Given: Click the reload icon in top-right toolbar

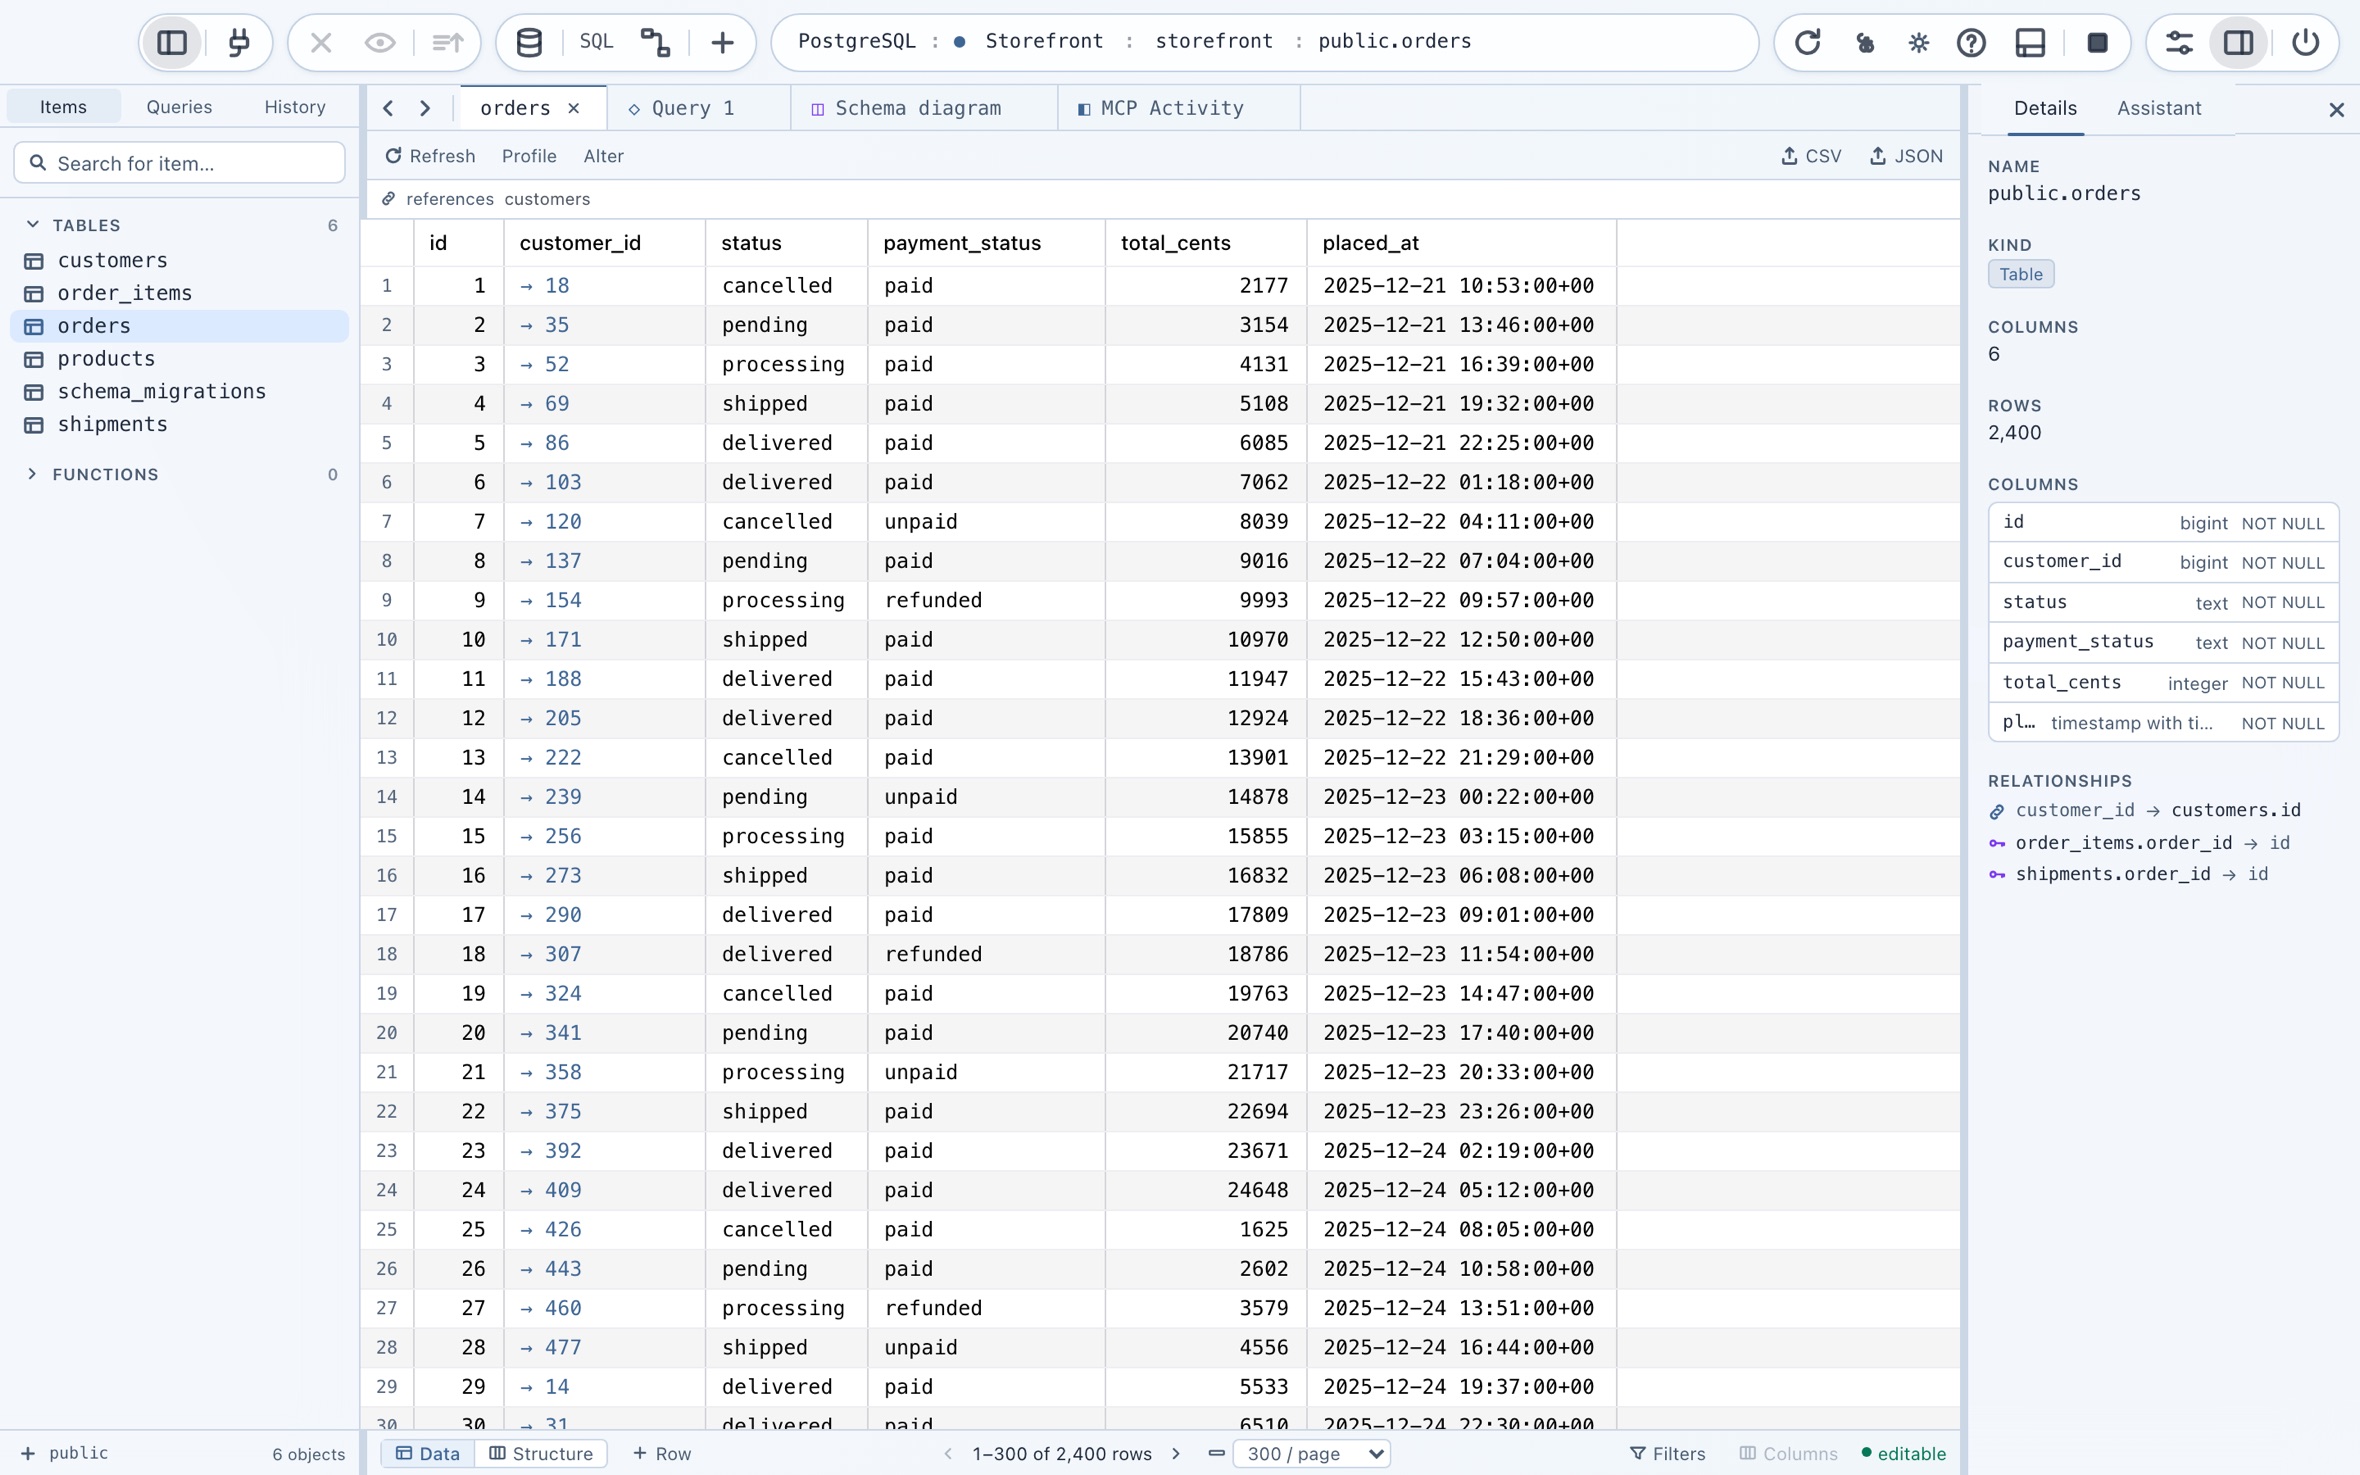Looking at the screenshot, I should pyautogui.click(x=1807, y=42).
